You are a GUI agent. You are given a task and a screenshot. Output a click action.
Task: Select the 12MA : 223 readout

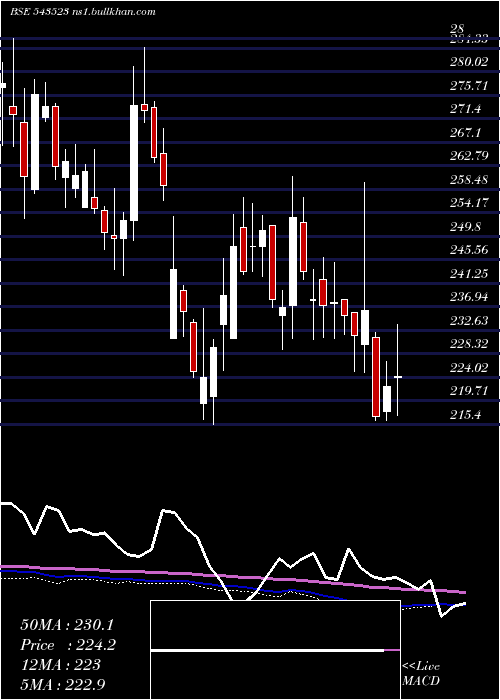(60, 665)
